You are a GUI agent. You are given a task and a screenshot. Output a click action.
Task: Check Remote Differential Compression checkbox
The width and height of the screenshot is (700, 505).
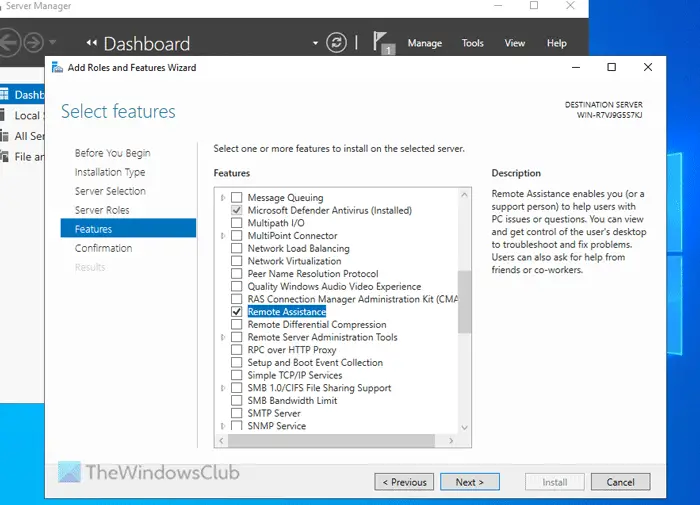point(237,324)
